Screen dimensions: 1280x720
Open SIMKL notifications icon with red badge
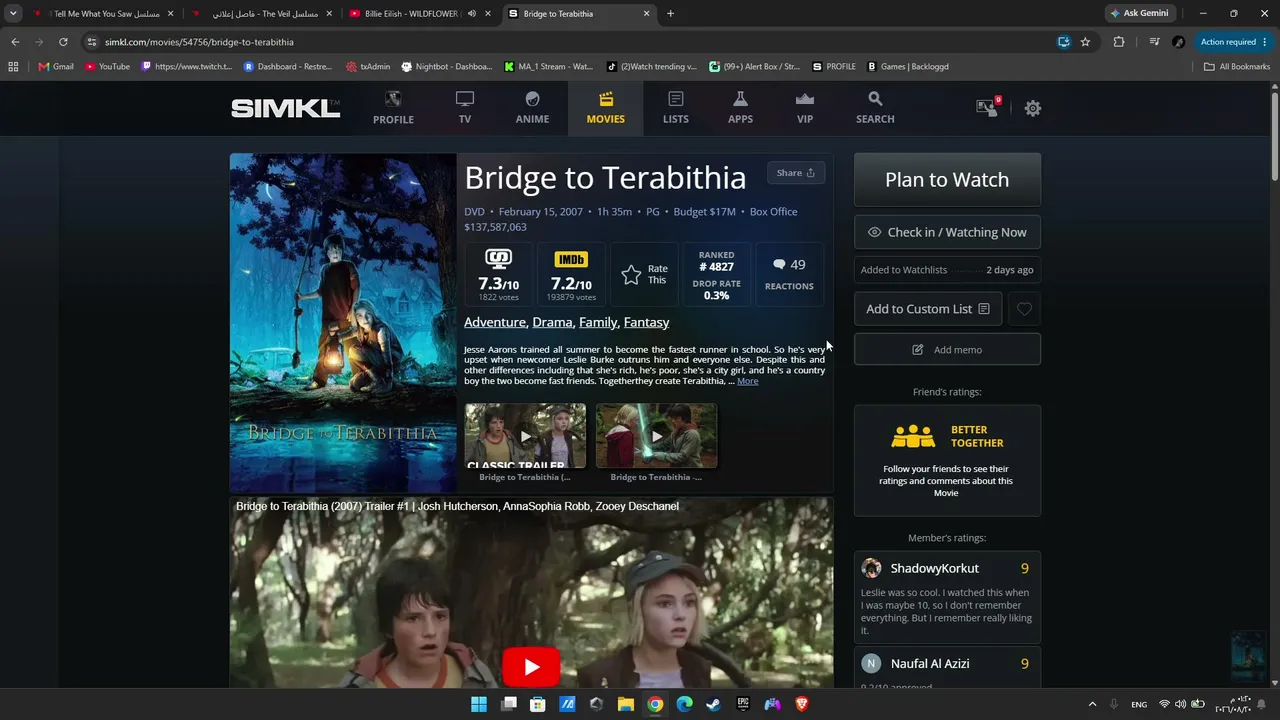click(988, 107)
